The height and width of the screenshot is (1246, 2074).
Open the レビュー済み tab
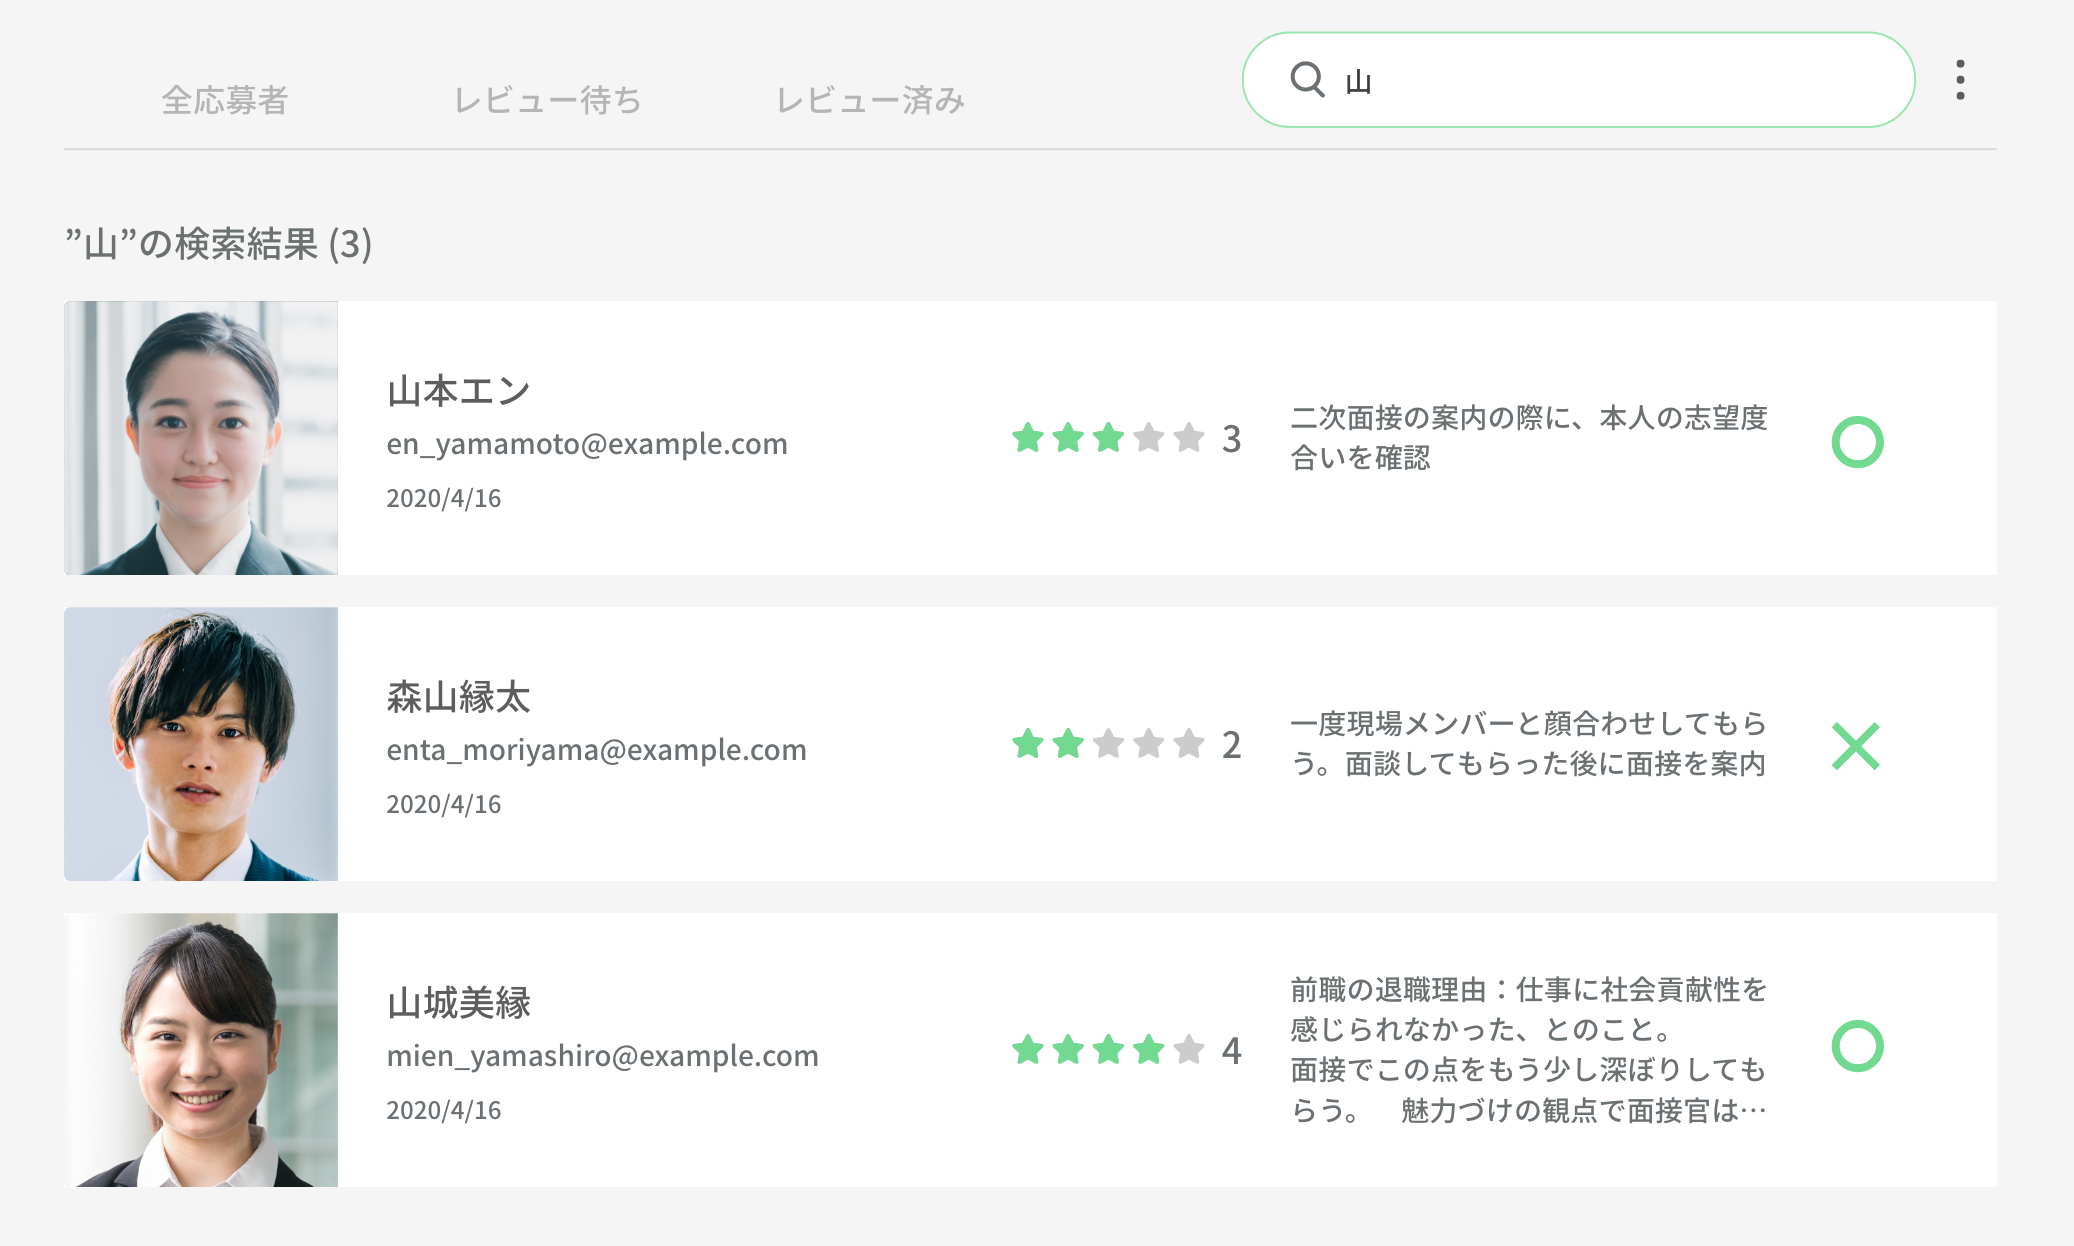[x=870, y=100]
